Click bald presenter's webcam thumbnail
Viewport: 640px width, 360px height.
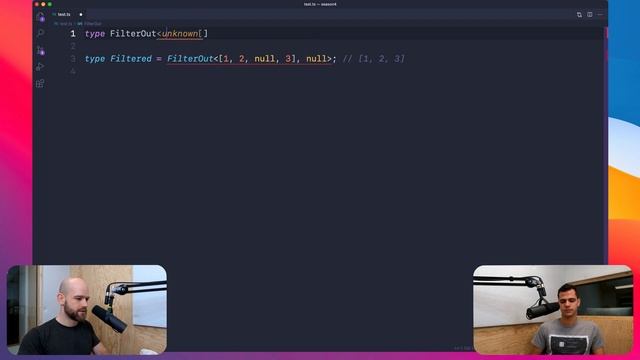87,310
